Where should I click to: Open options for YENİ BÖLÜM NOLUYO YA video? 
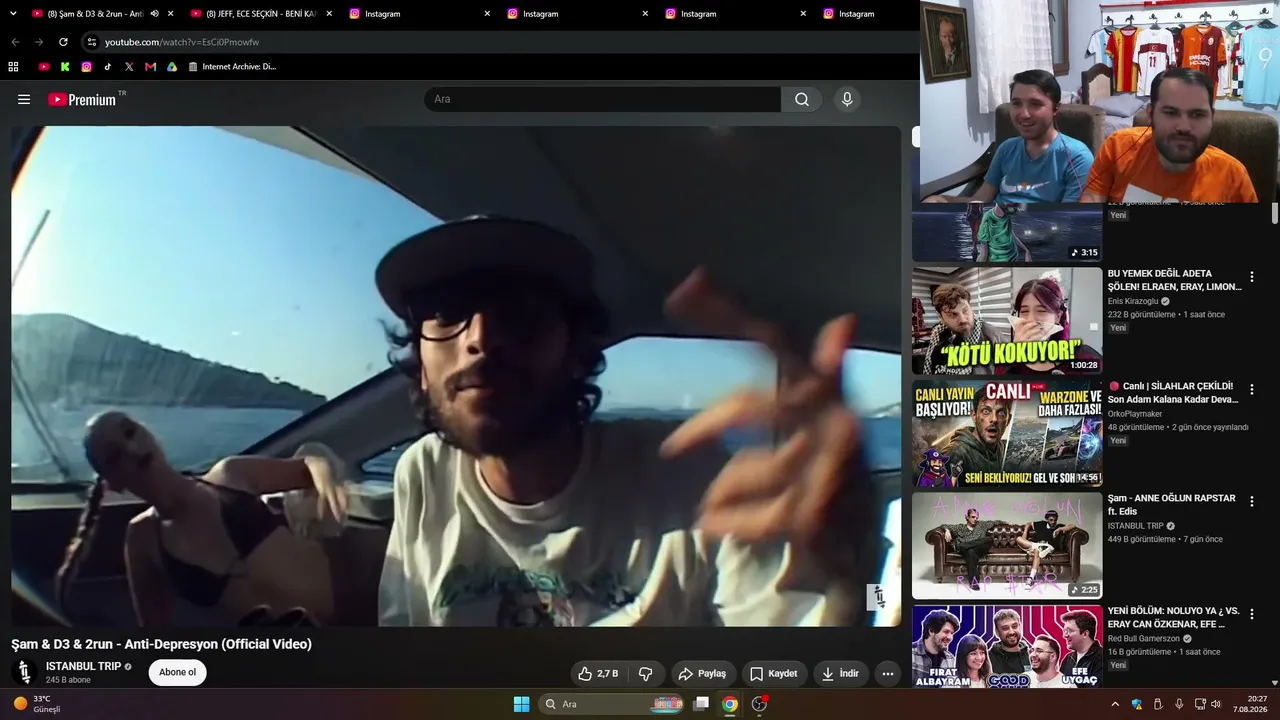[1251, 613]
